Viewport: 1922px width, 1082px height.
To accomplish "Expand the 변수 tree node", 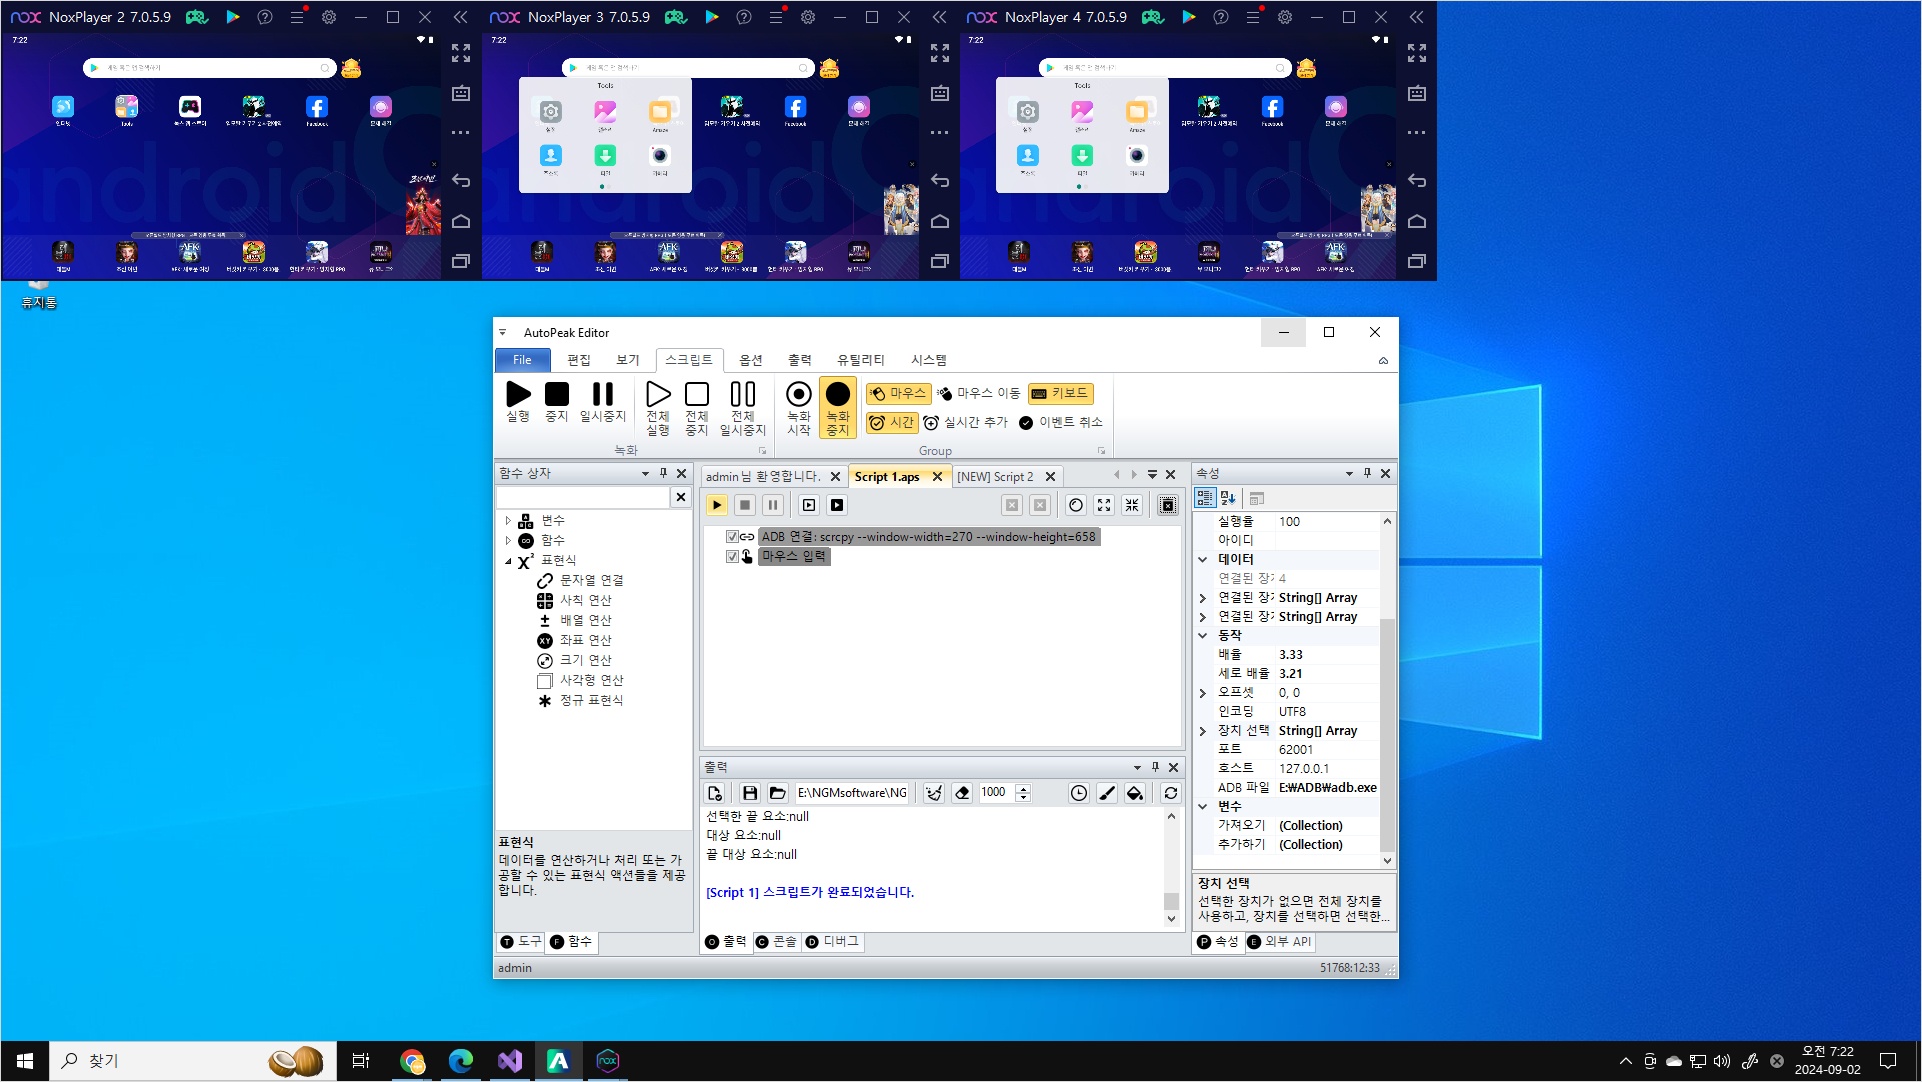I will (508, 521).
